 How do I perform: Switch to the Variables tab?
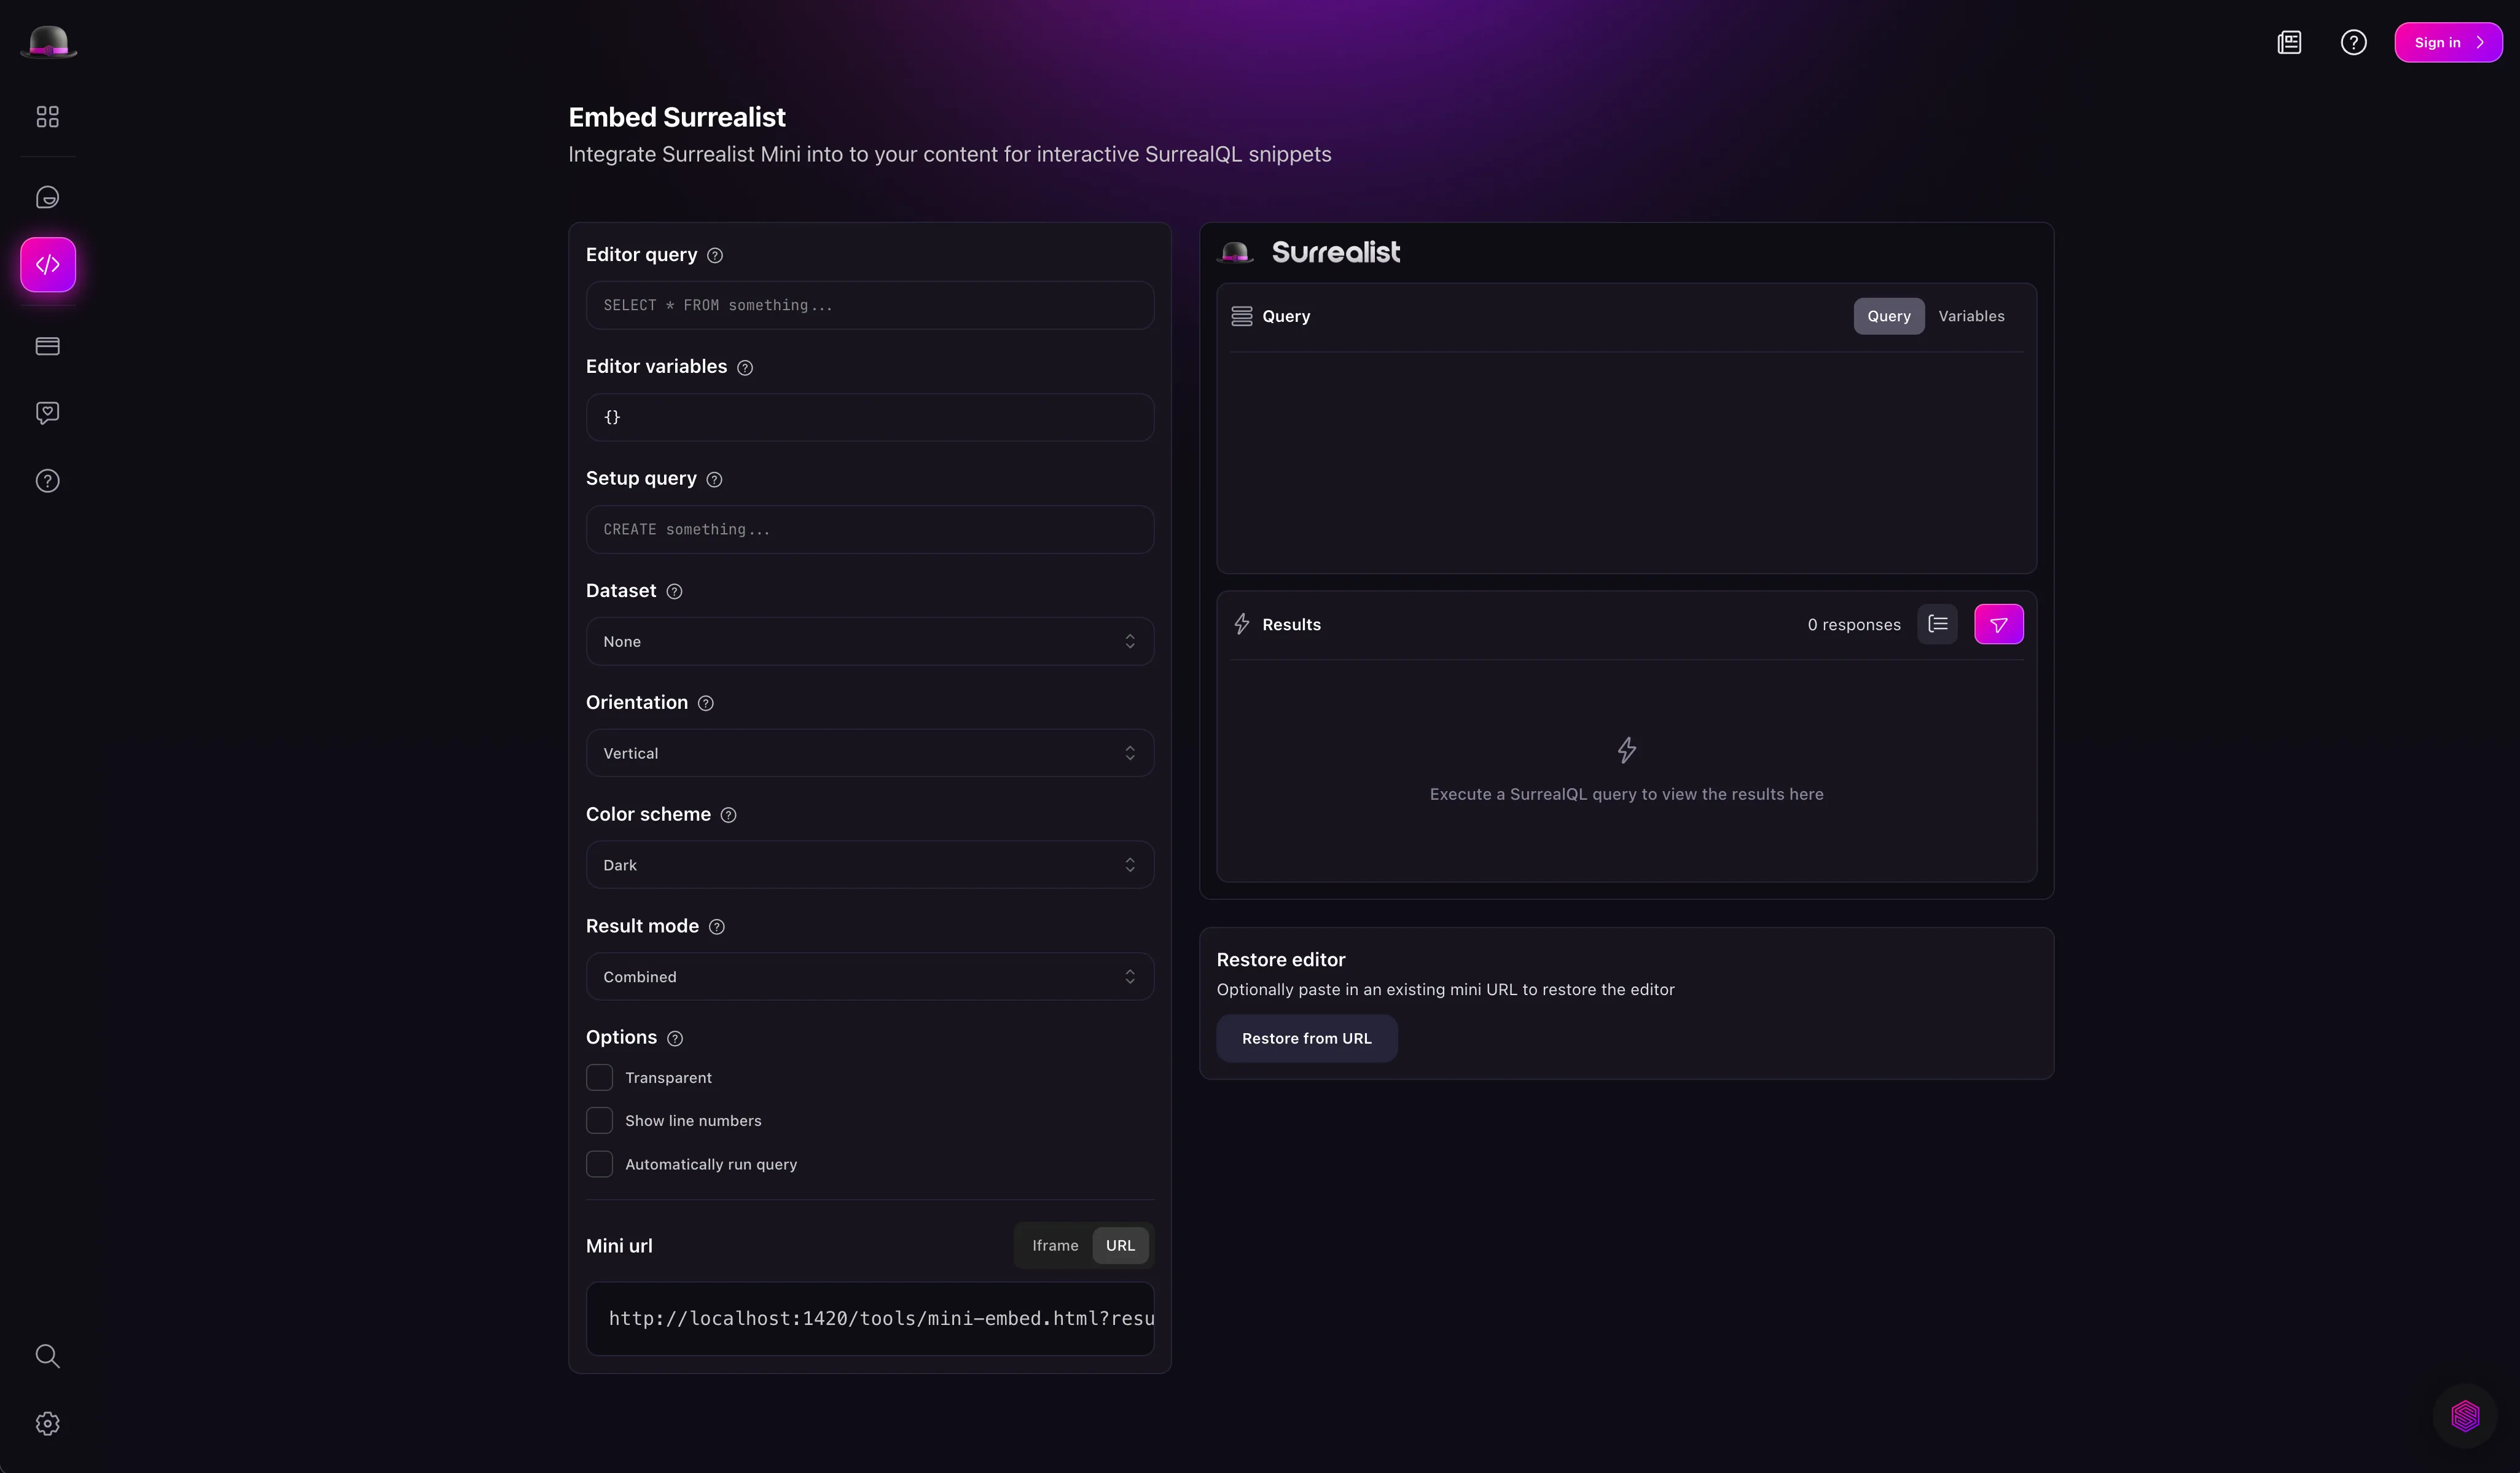[1970, 316]
